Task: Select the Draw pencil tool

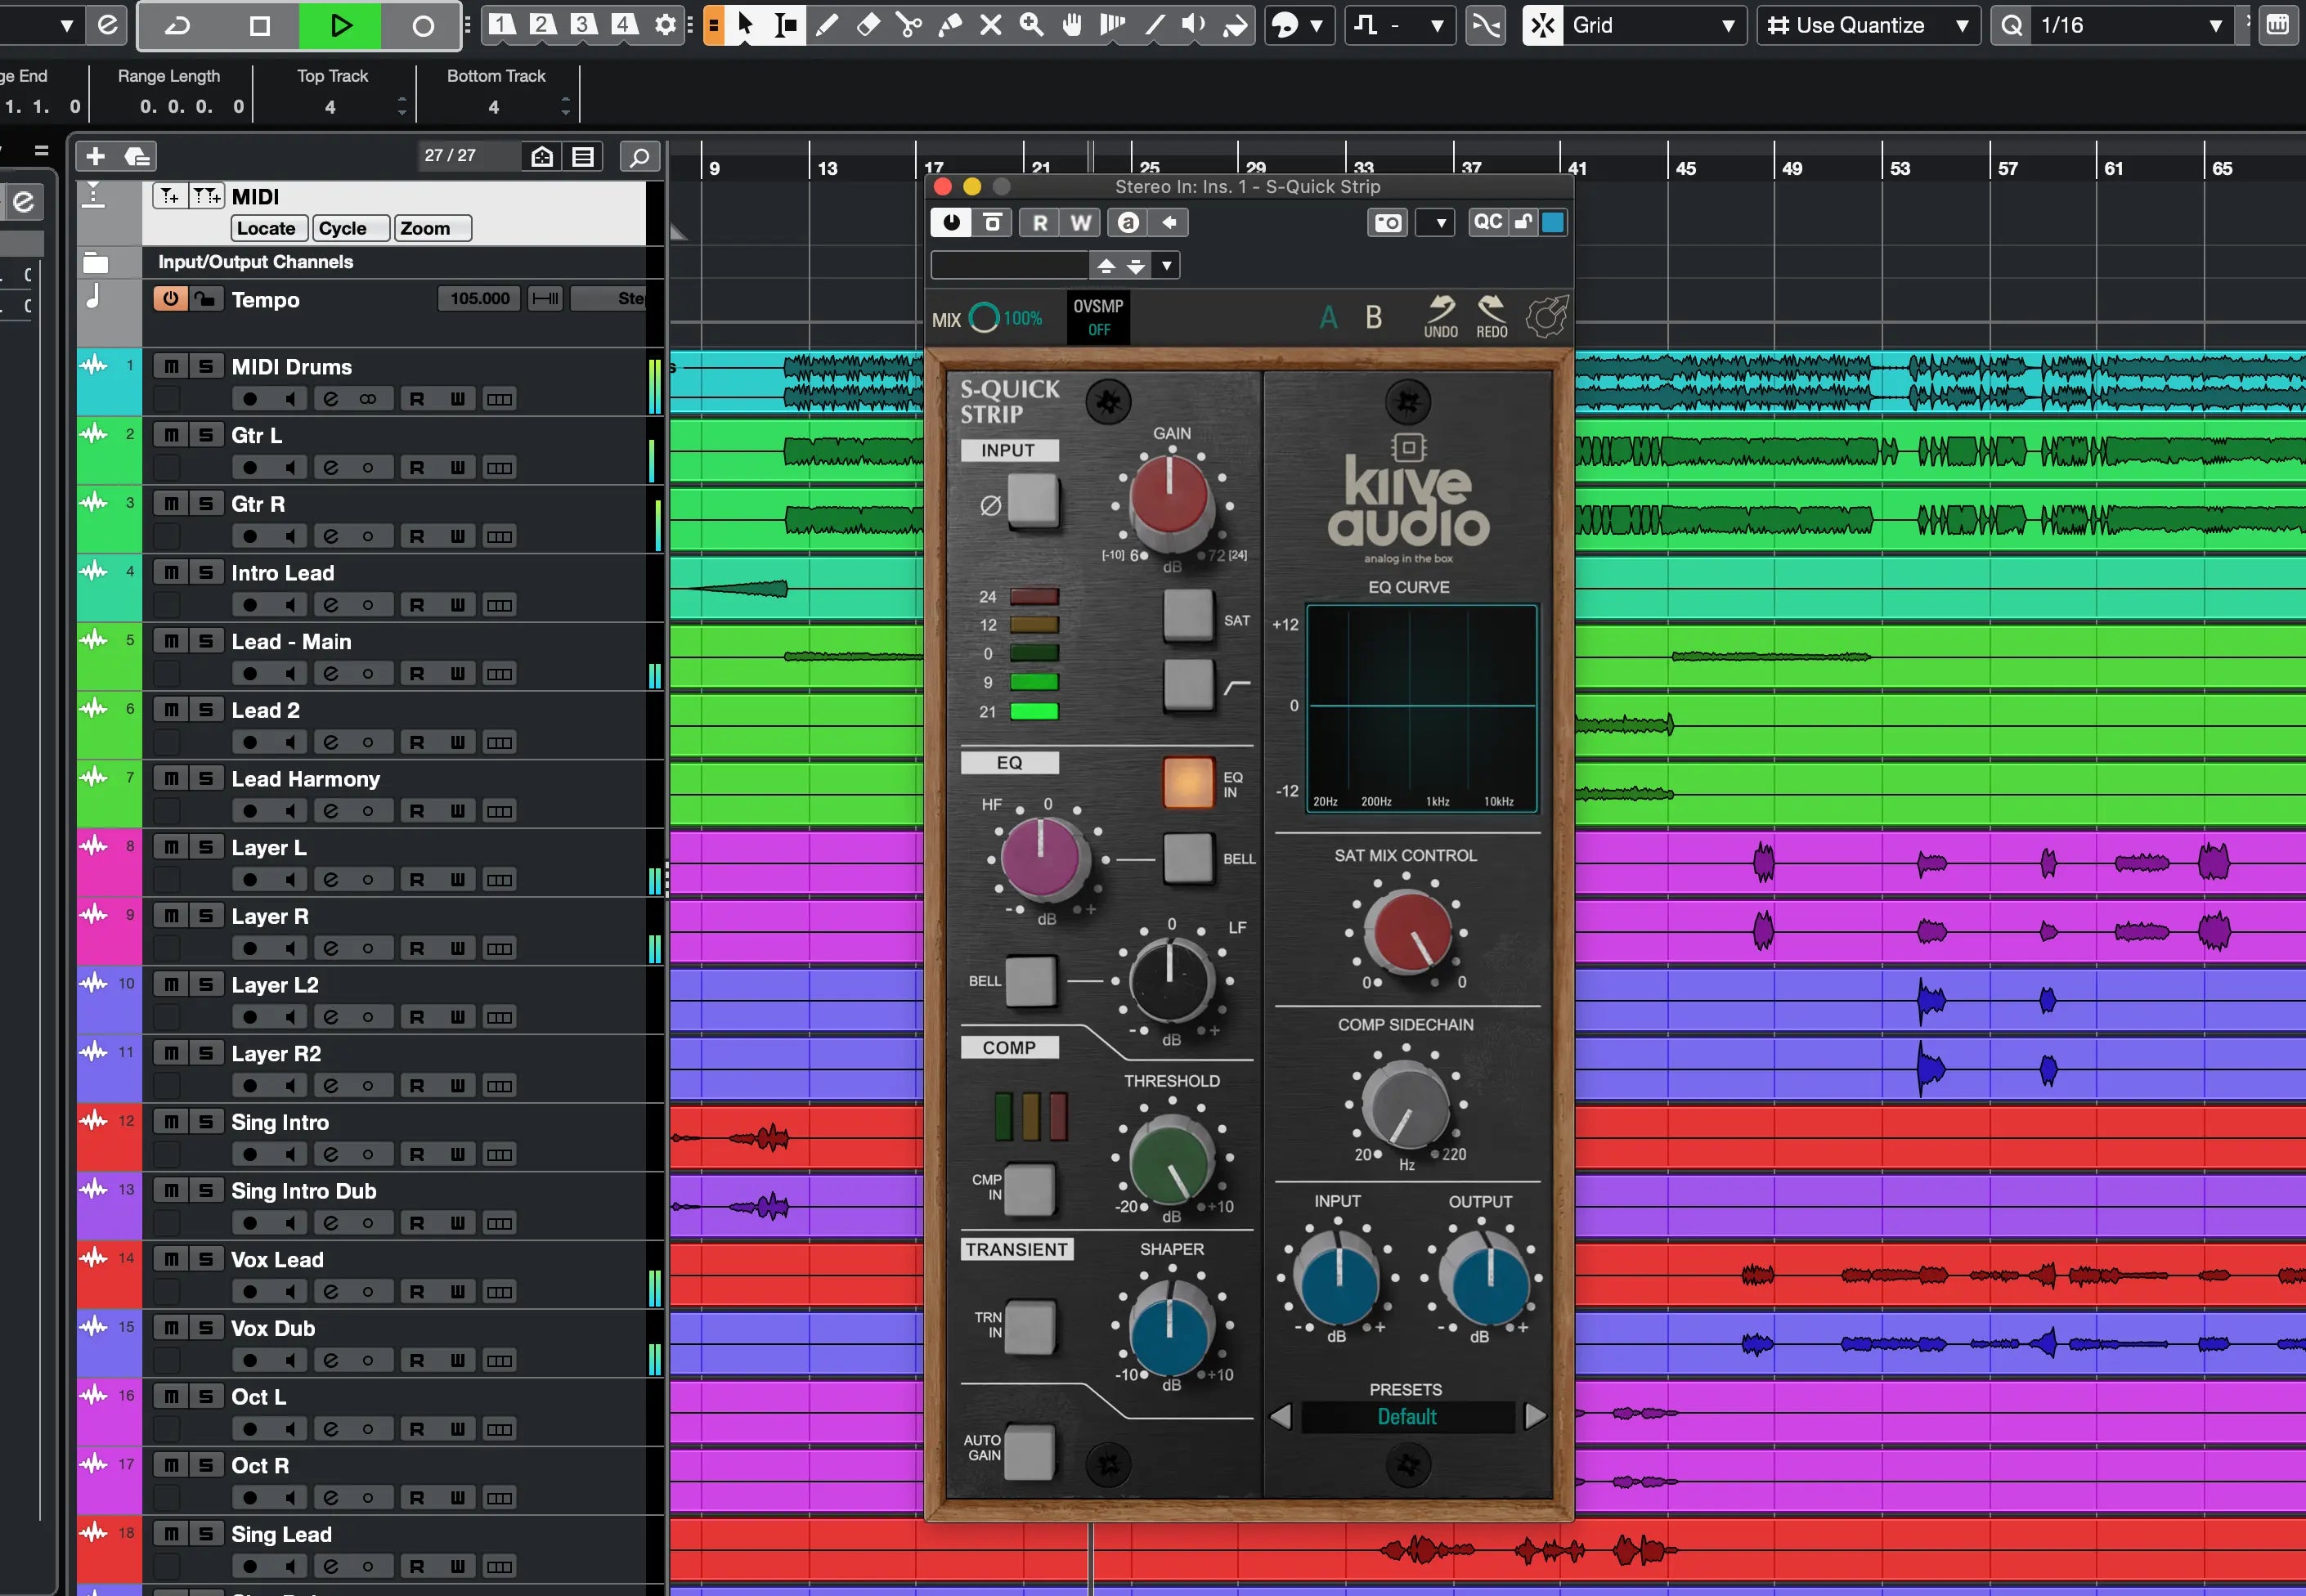Action: (x=827, y=25)
